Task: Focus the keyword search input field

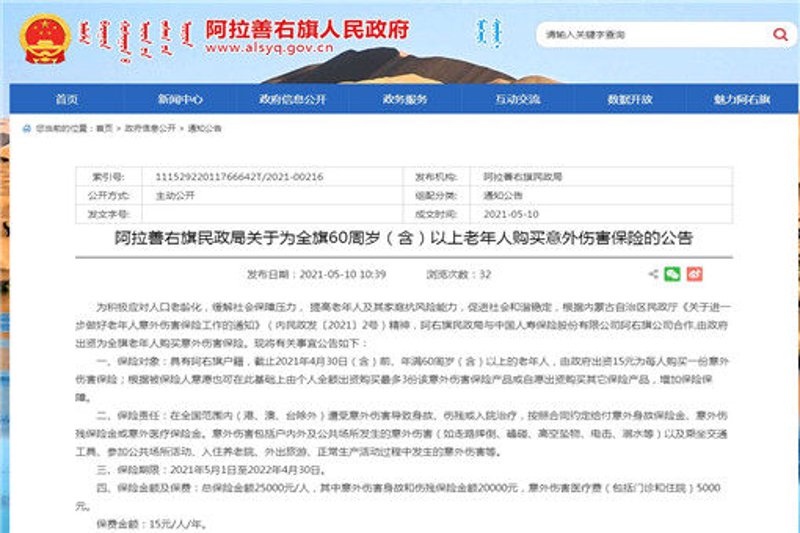Action: tap(653, 35)
